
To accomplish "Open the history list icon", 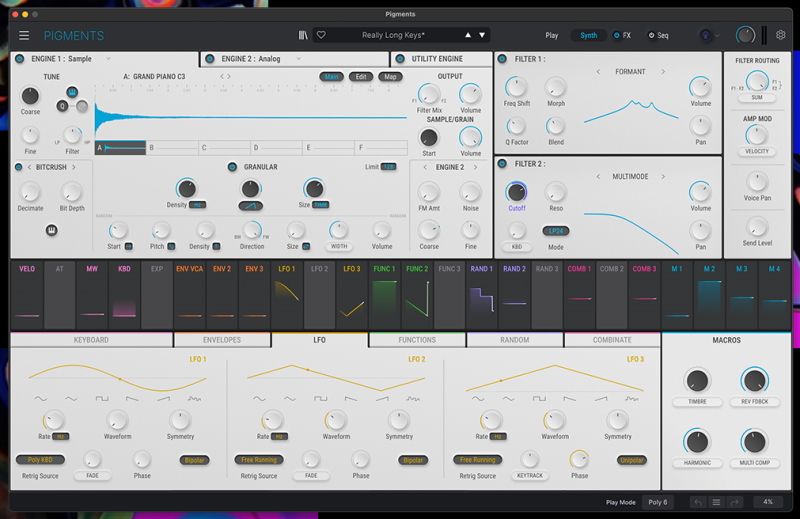I will click(x=716, y=502).
